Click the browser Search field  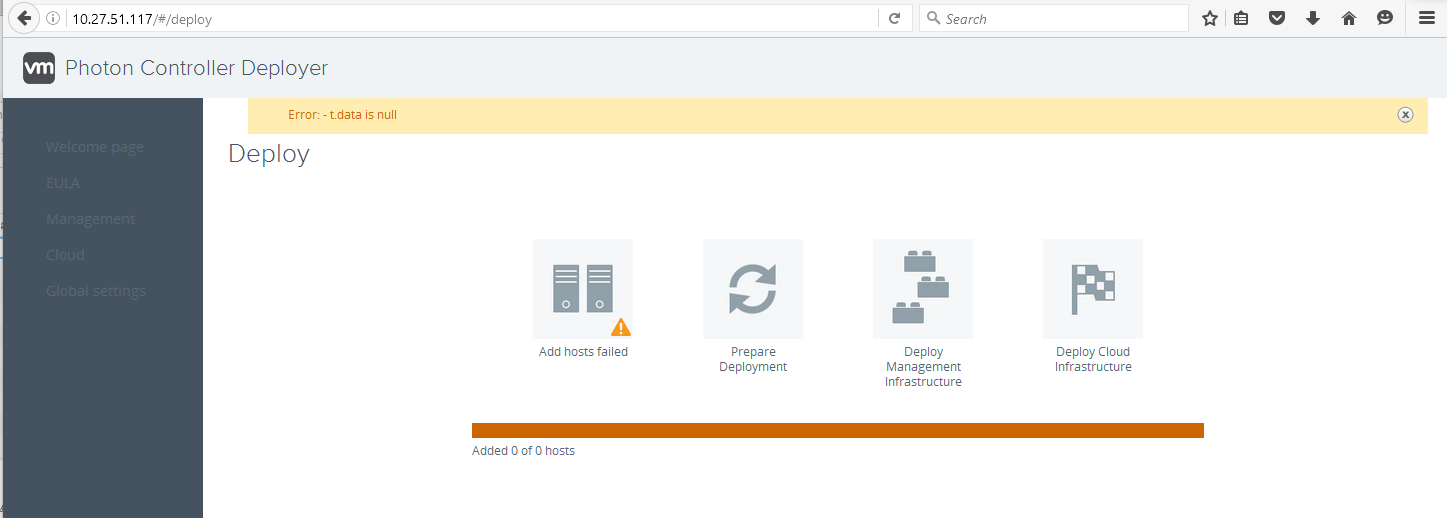pos(1060,18)
